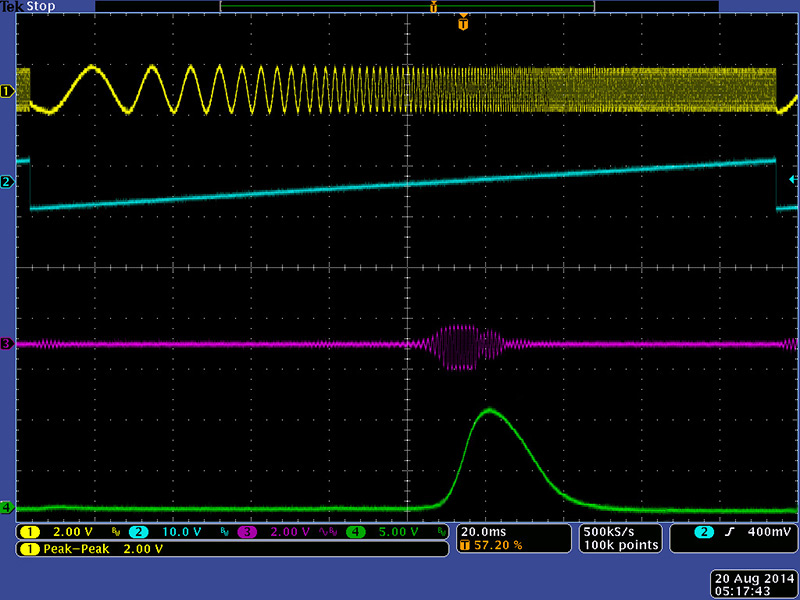Click the channel 1 vertical scale 2.00 V
Image resolution: width=800 pixels, height=600 pixels.
73,532
